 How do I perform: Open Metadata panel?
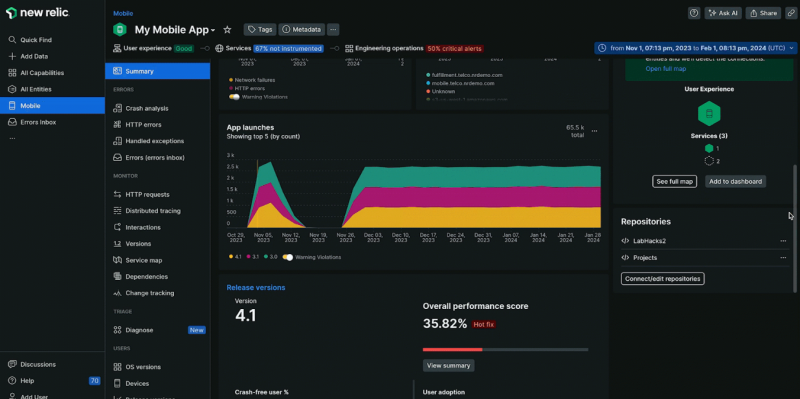[x=302, y=29]
